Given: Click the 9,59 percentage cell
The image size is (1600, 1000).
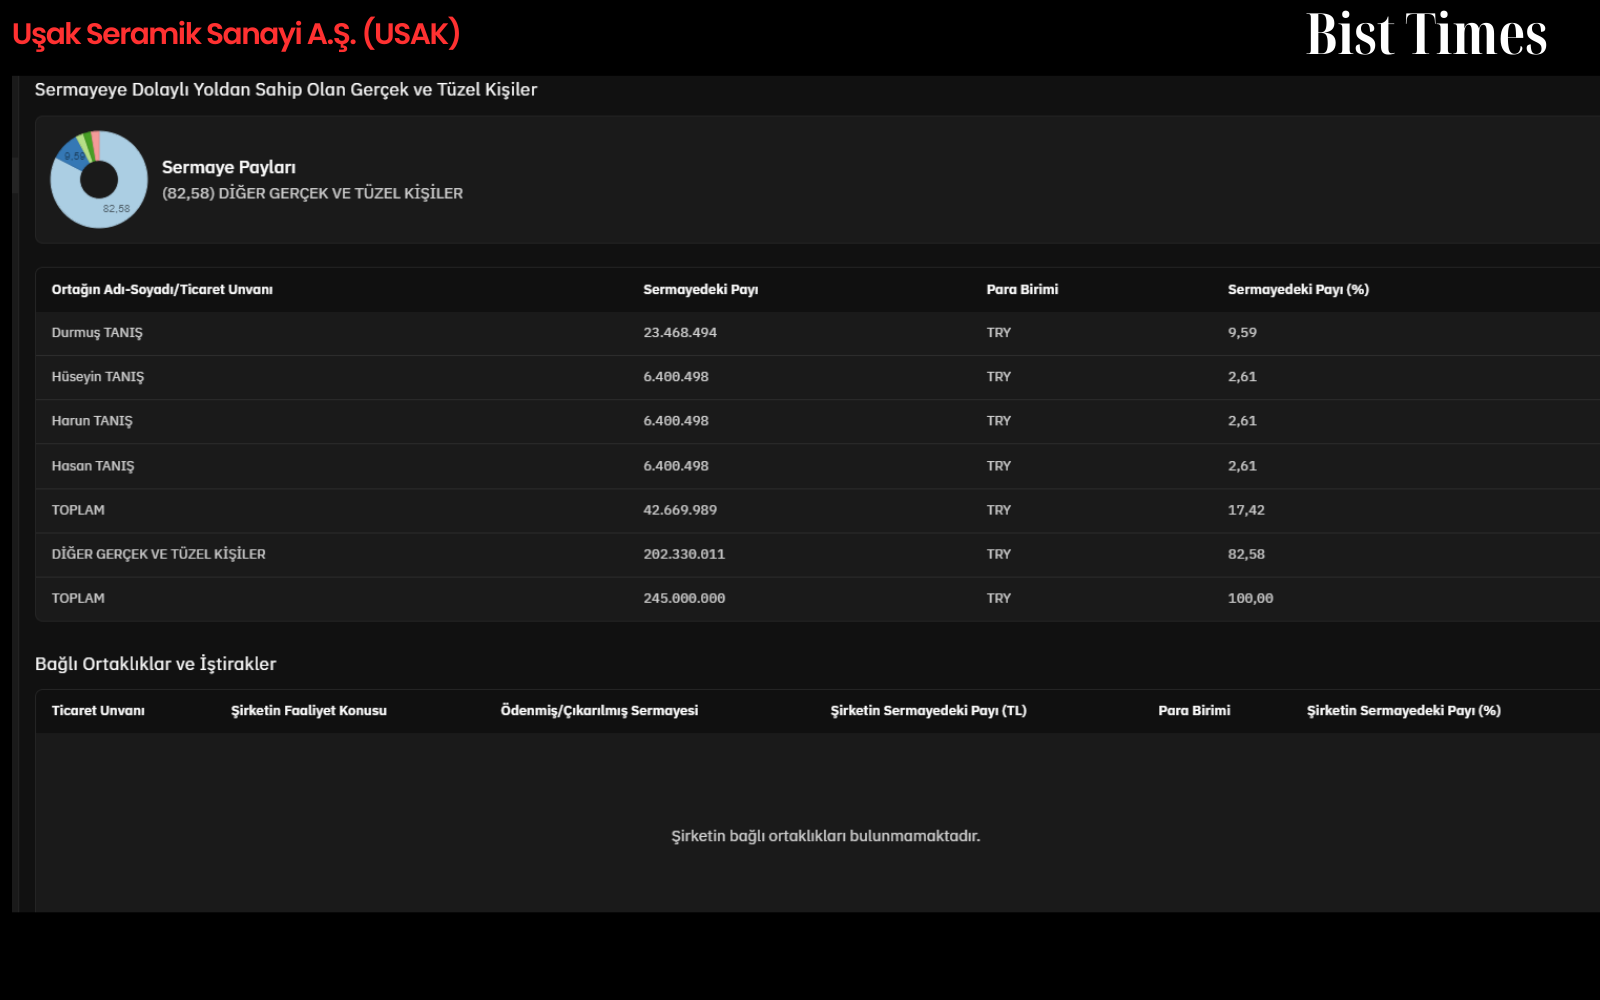Looking at the screenshot, I should coord(1242,333).
